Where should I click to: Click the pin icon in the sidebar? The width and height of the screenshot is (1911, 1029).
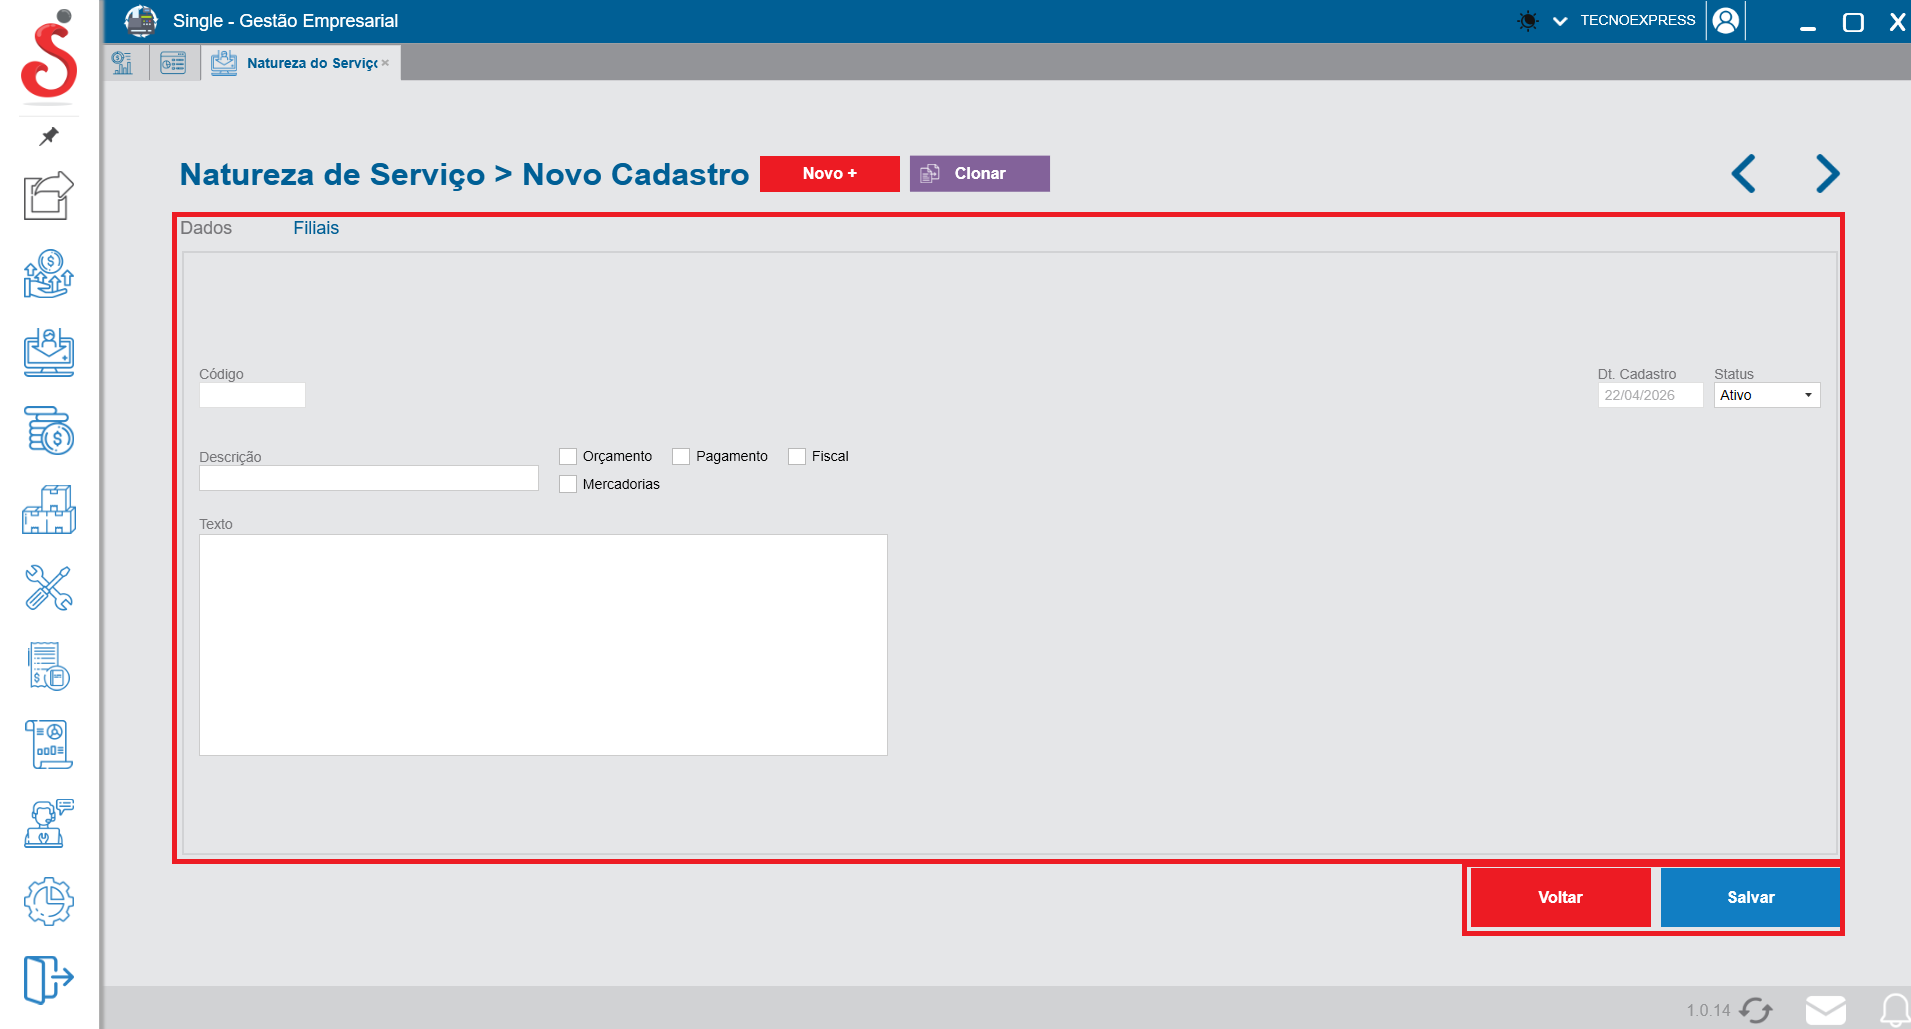49,136
